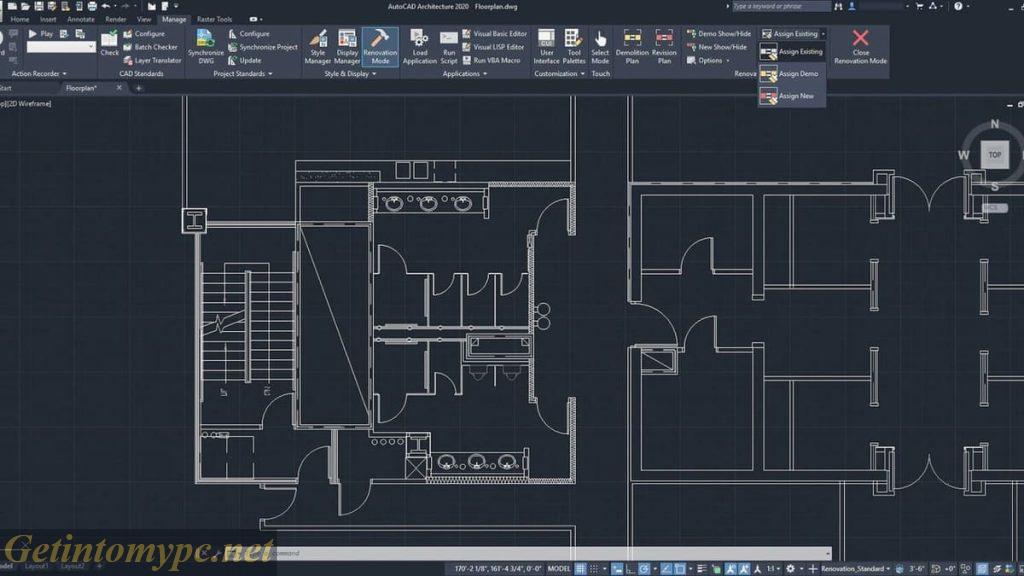Open Tool Palettes

point(573,46)
